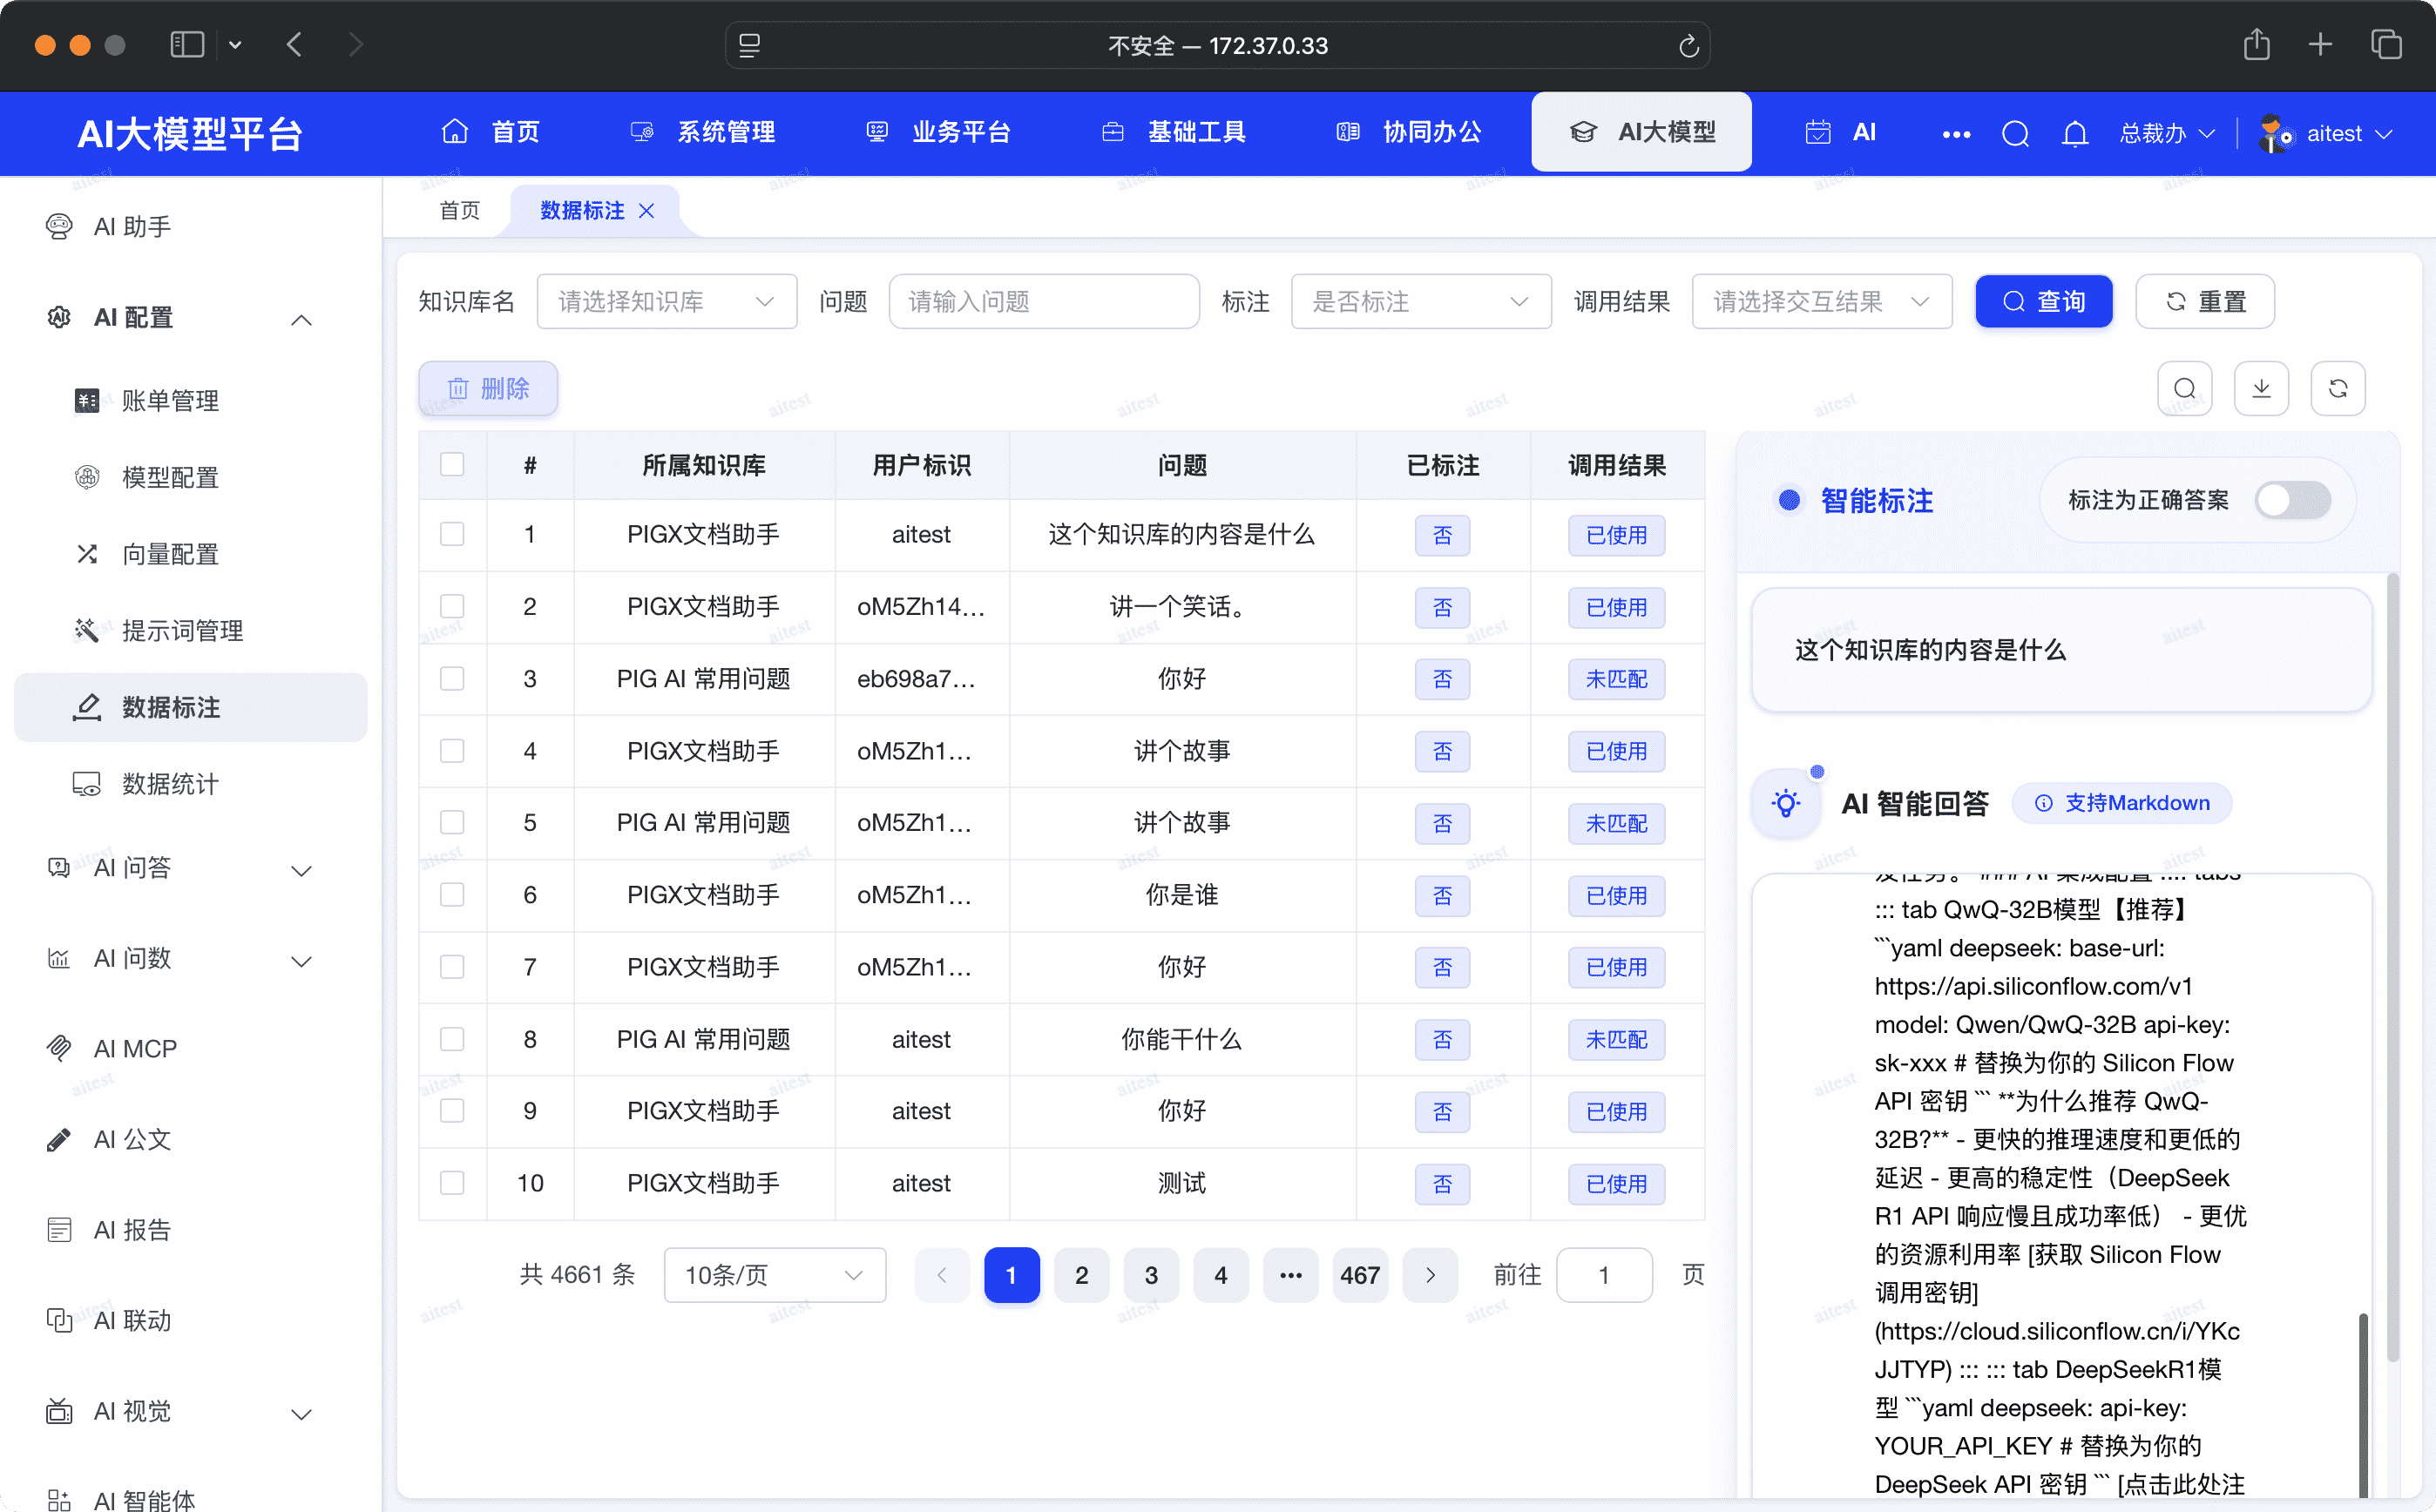Check the checkbox for row 3
Image resolution: width=2436 pixels, height=1512 pixels.
pos(452,679)
